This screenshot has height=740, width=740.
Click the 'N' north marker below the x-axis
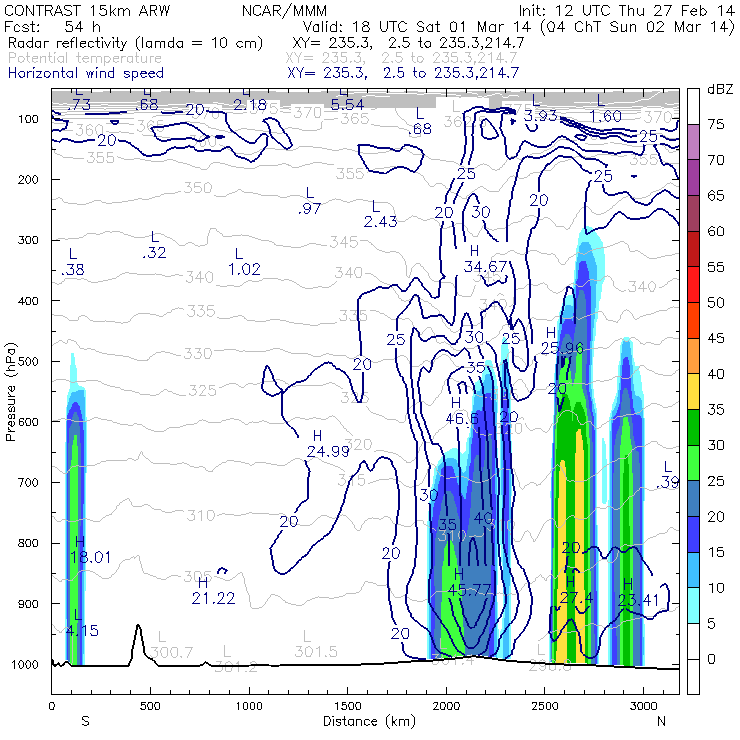[x=661, y=721]
